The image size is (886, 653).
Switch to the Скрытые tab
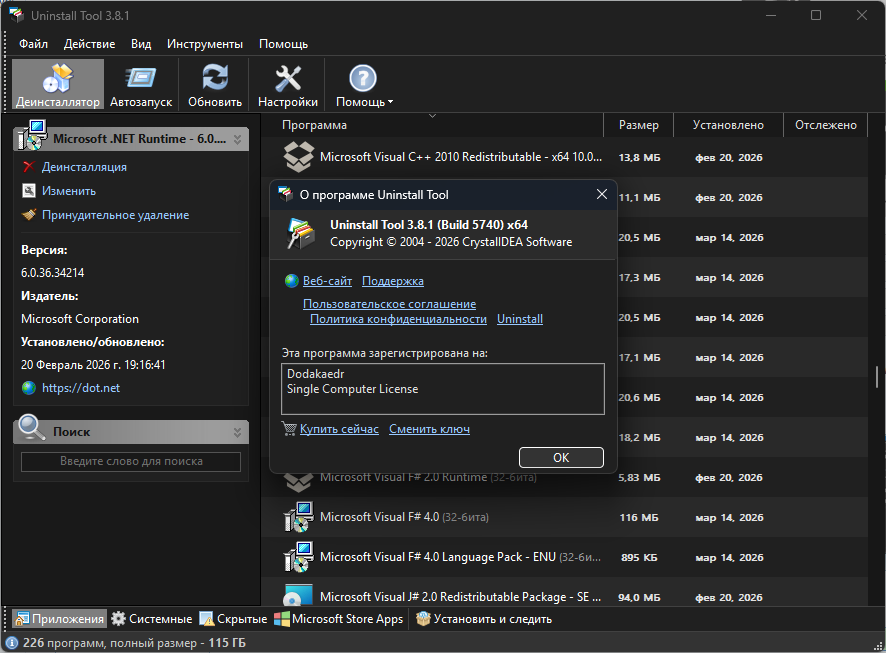click(233, 619)
